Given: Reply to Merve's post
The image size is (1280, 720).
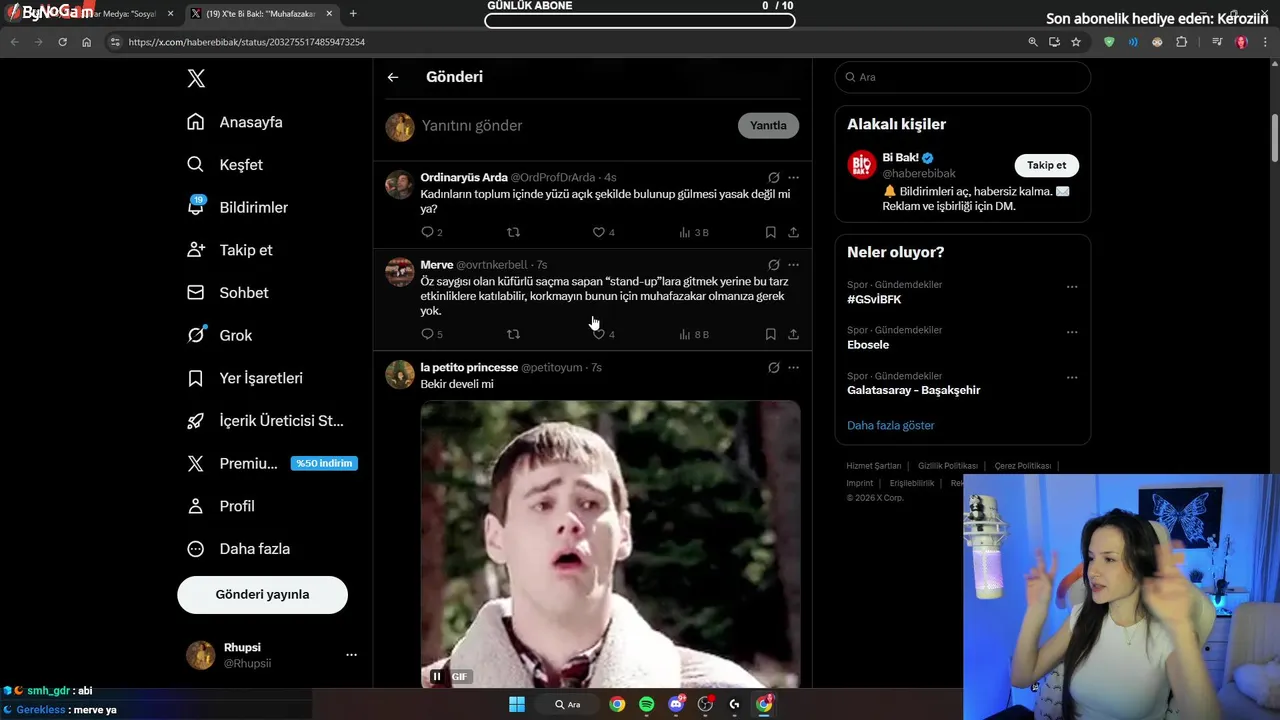Looking at the screenshot, I should (431, 334).
